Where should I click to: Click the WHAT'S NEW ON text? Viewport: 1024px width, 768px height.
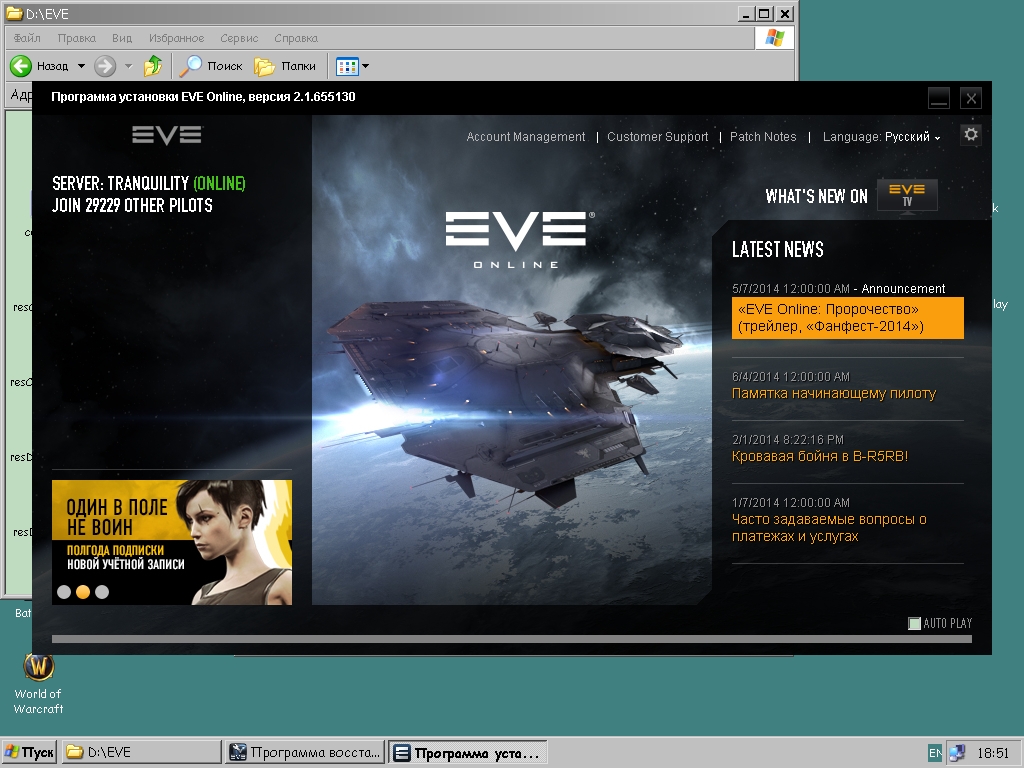[816, 196]
